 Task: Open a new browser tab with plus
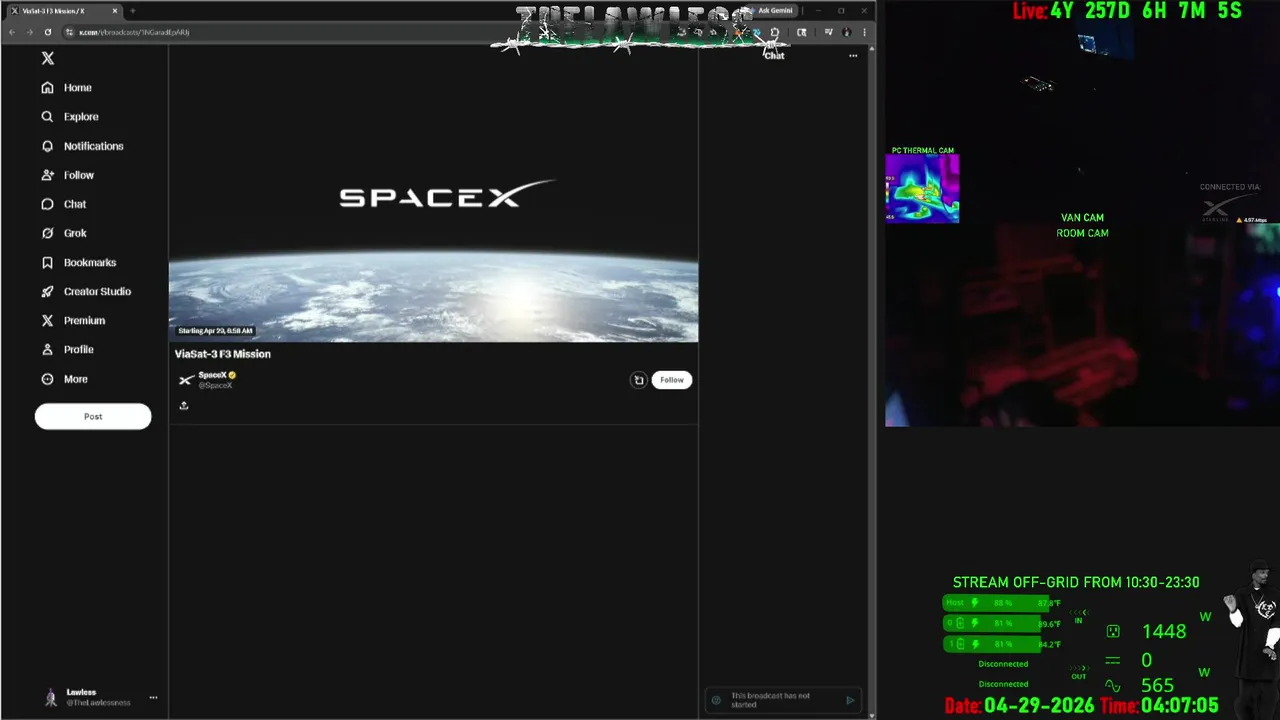(132, 11)
